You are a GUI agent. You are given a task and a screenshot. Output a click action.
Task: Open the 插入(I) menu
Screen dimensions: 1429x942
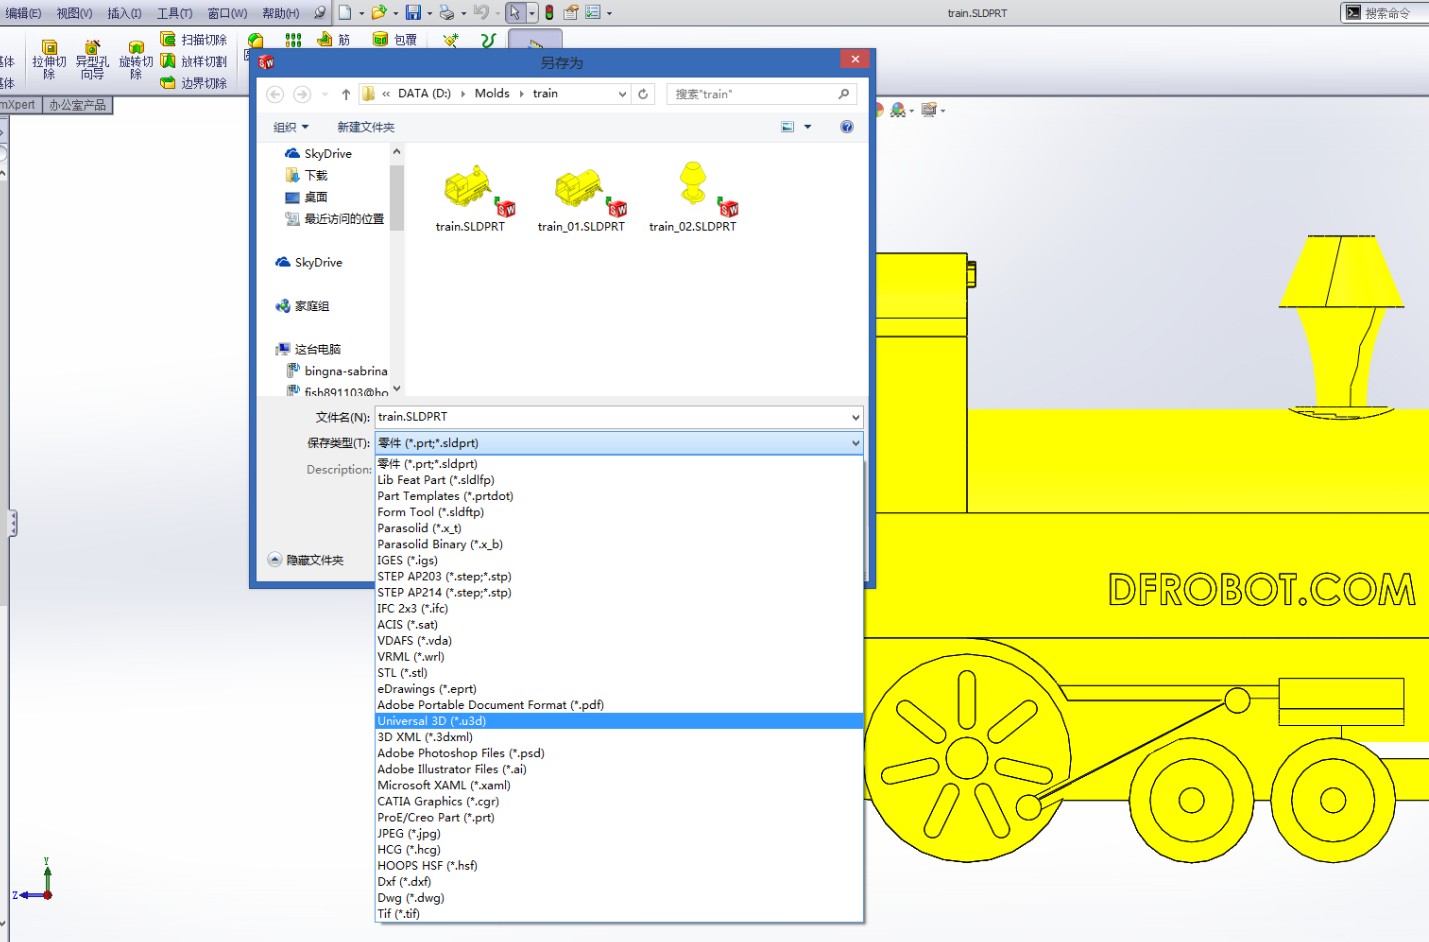(x=124, y=13)
